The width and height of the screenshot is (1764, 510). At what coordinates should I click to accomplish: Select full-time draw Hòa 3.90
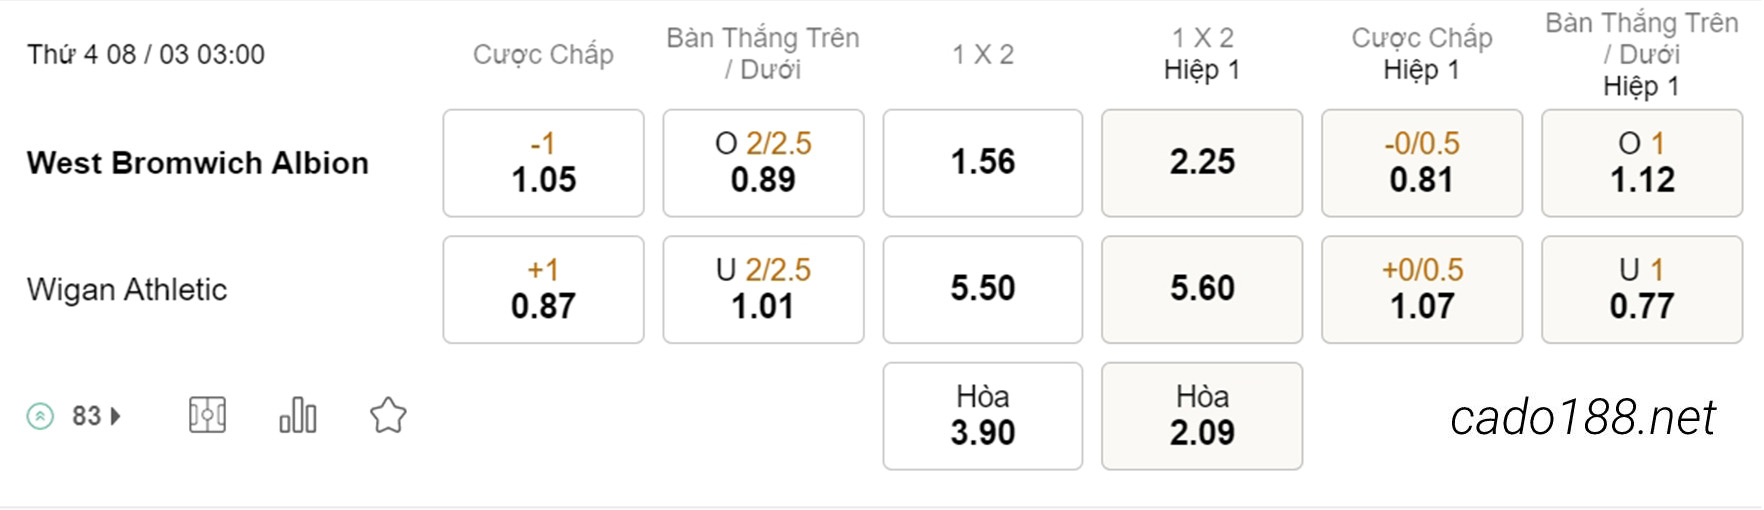point(983,416)
